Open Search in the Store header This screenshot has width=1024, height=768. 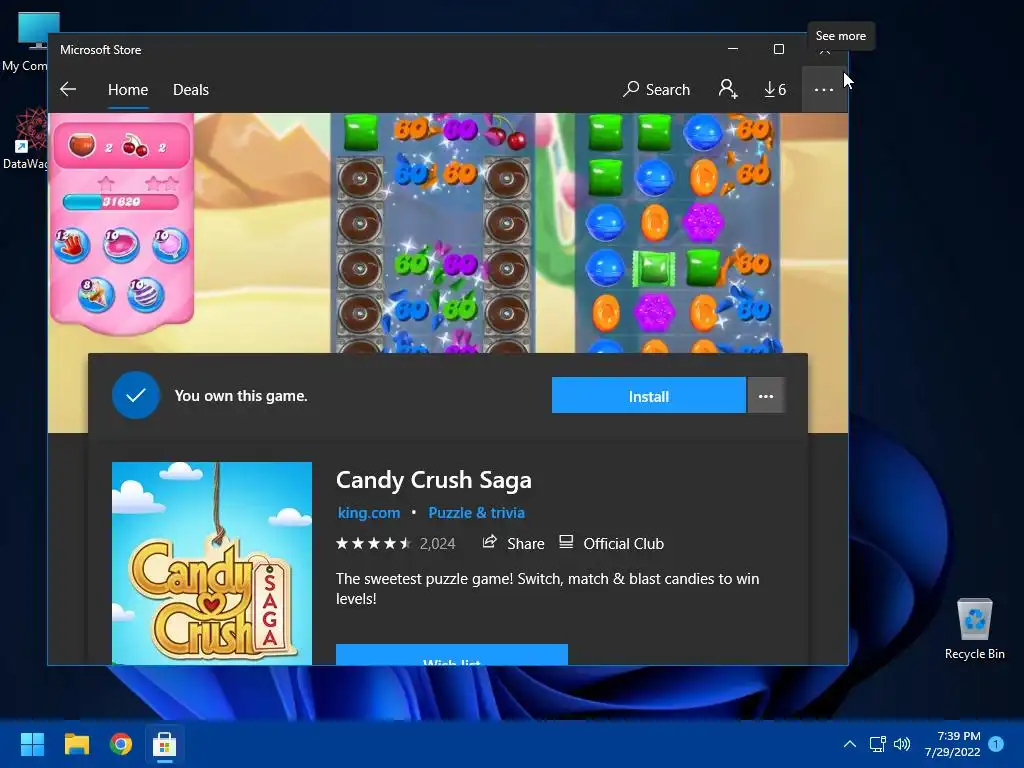point(656,89)
